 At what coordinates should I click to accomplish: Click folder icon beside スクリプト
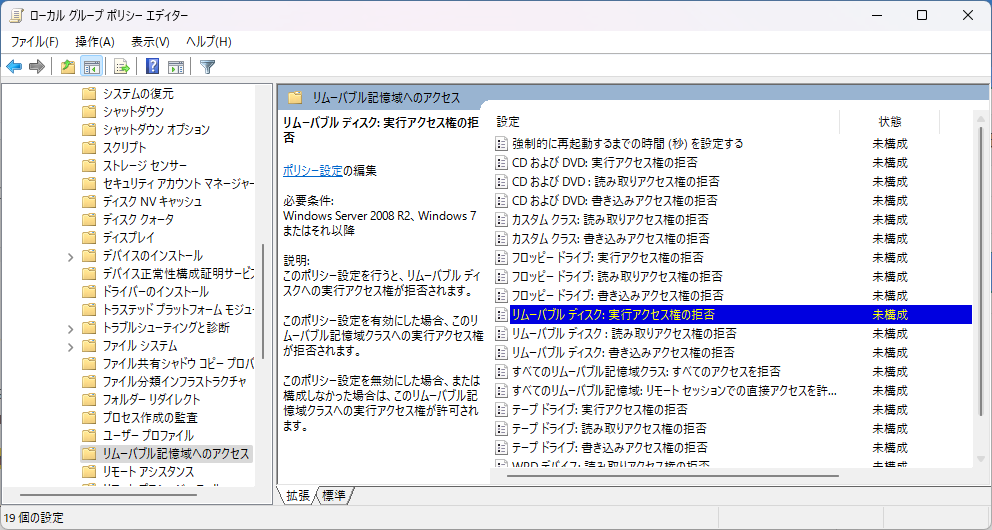89,147
